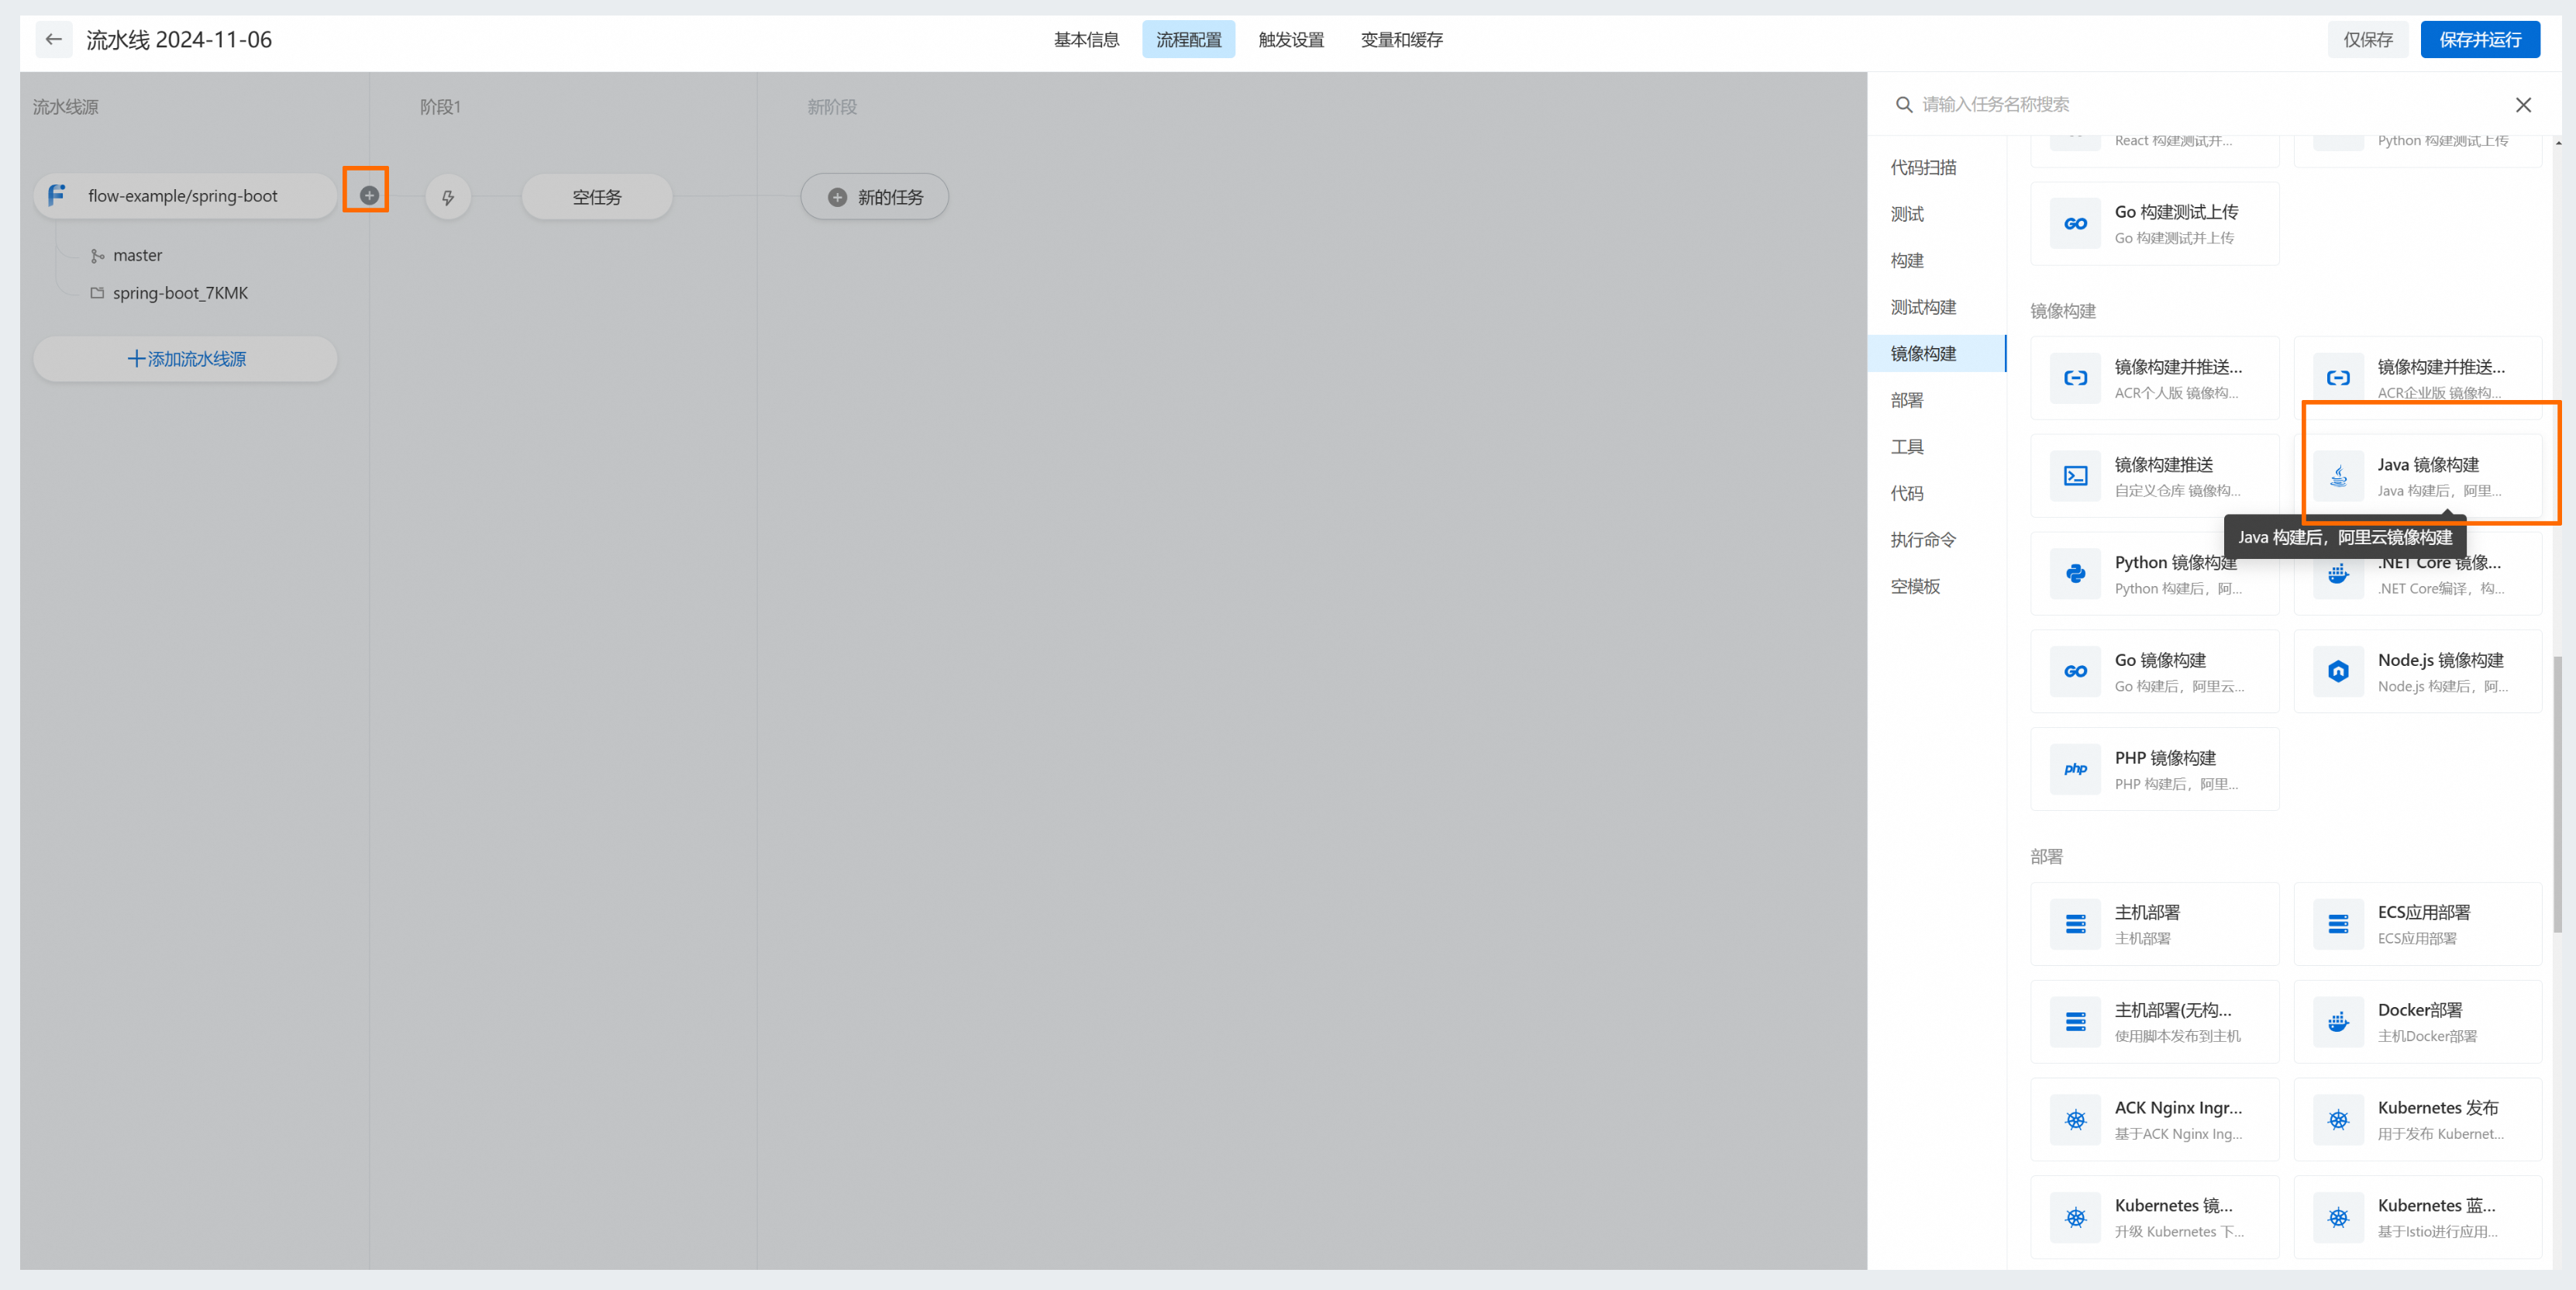This screenshot has height=1290, width=2576.
Task: Choose the Go 镜像构建 task title
Action: pyautogui.click(x=2160, y=660)
